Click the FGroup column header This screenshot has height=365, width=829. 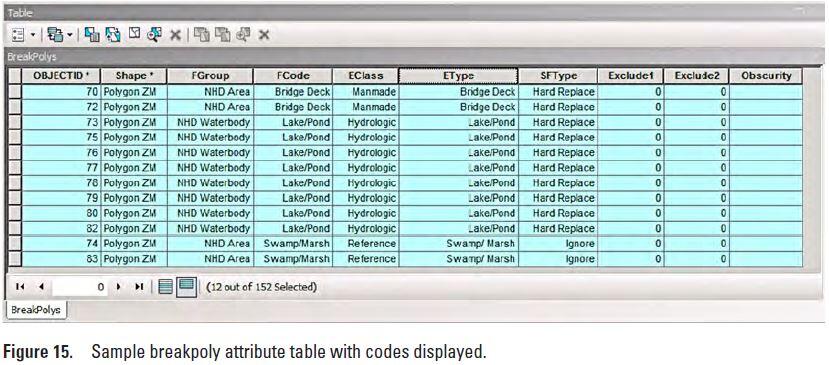tap(210, 76)
